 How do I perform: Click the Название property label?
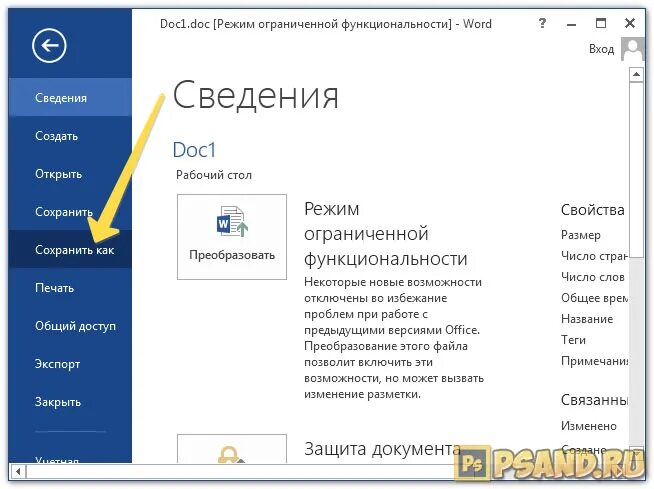tap(587, 319)
